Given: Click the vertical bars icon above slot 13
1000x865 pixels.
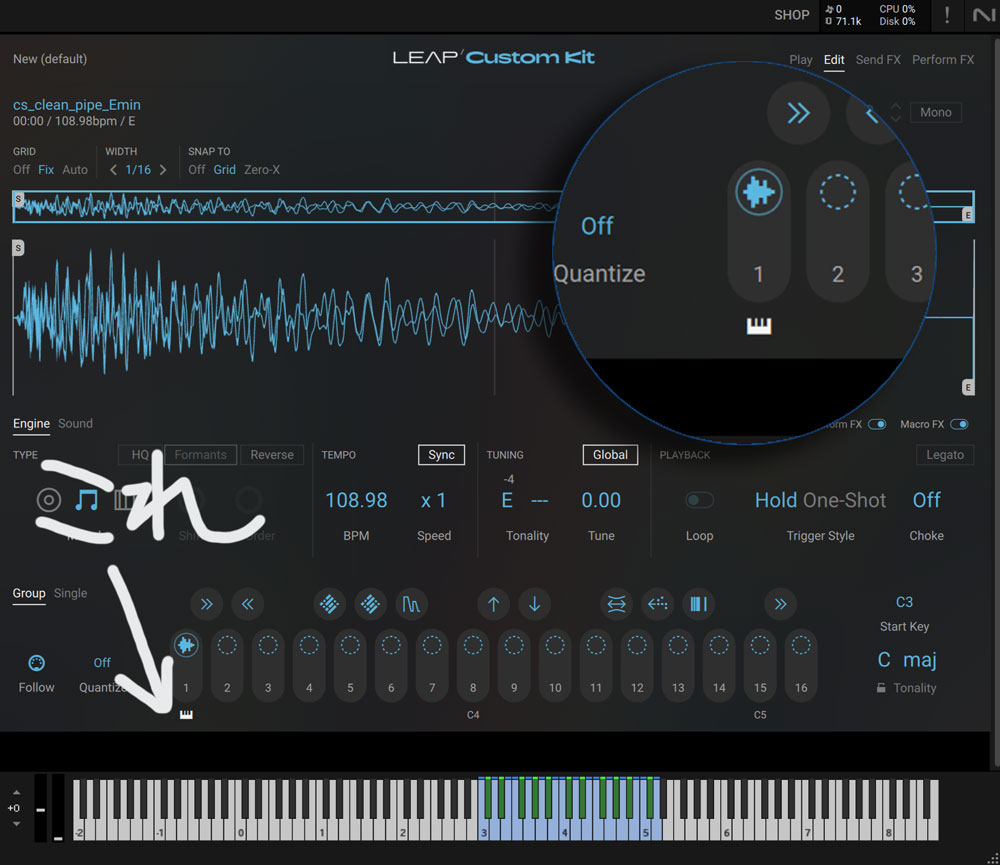Looking at the screenshot, I should pyautogui.click(x=698, y=604).
